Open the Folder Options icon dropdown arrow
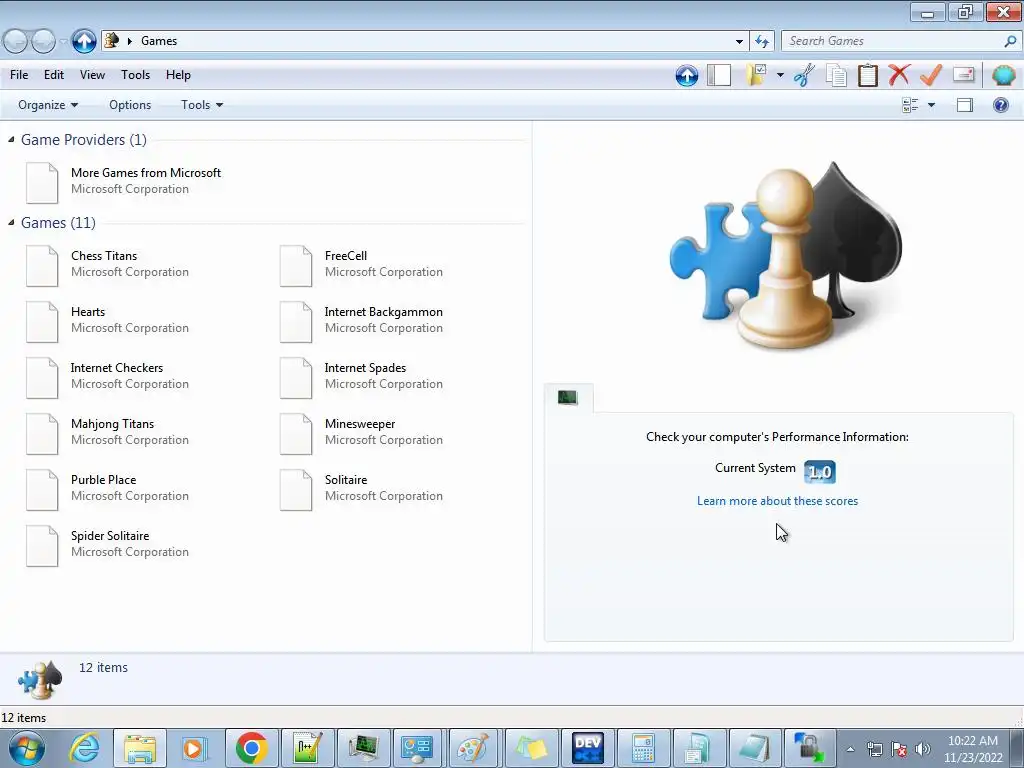This screenshot has width=1024, height=768. 780,75
